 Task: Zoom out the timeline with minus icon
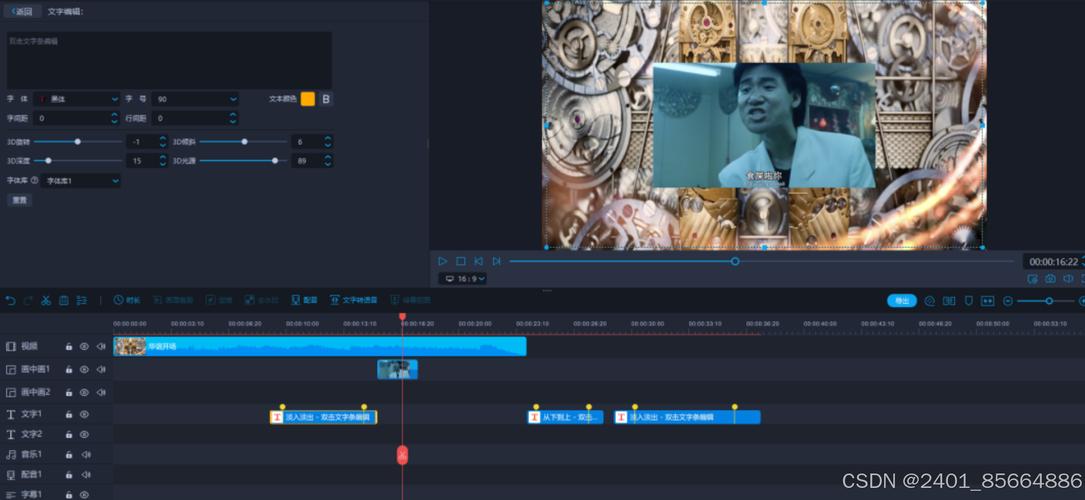(x=1008, y=301)
